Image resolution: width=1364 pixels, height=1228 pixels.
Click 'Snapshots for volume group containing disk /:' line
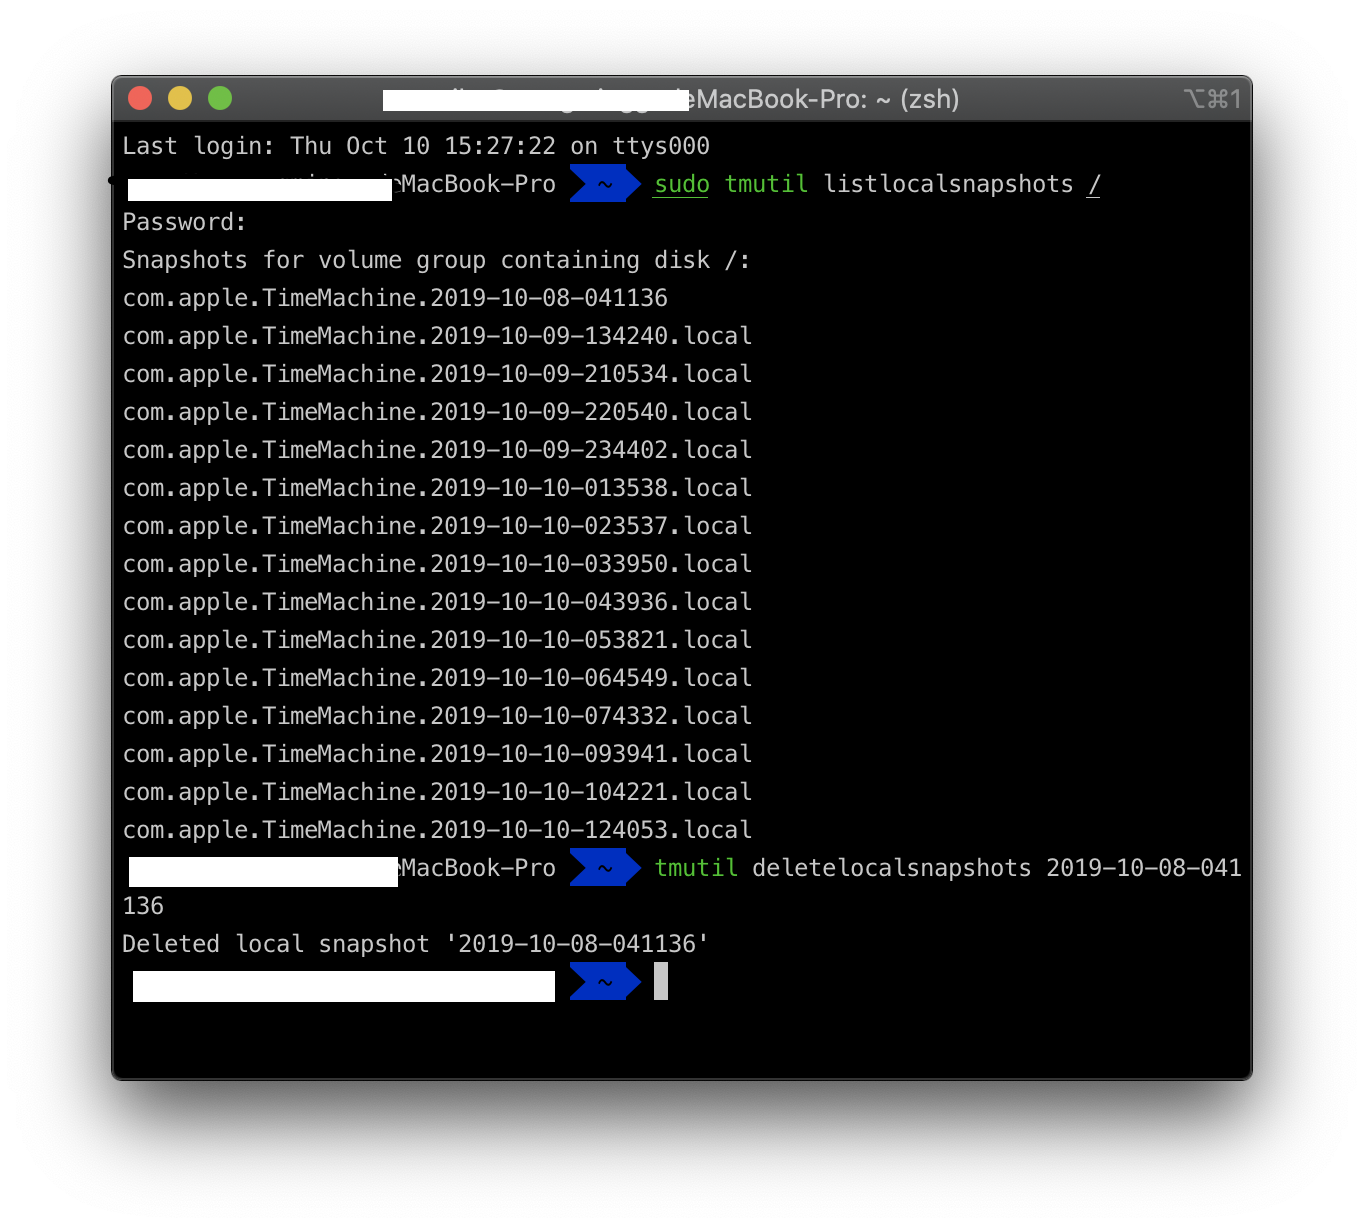coord(436,260)
